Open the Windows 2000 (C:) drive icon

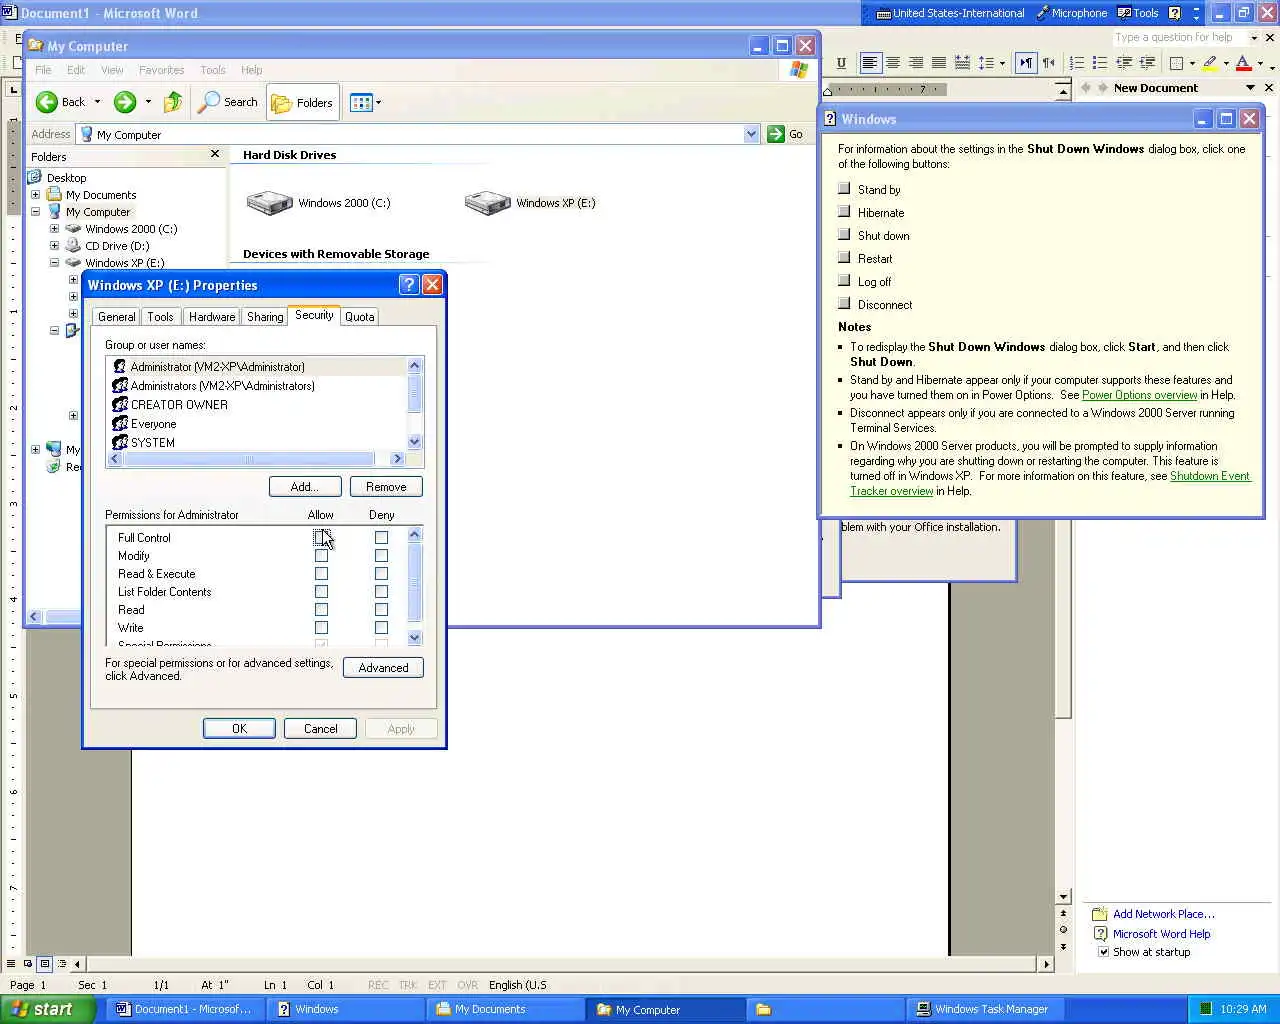click(x=269, y=203)
